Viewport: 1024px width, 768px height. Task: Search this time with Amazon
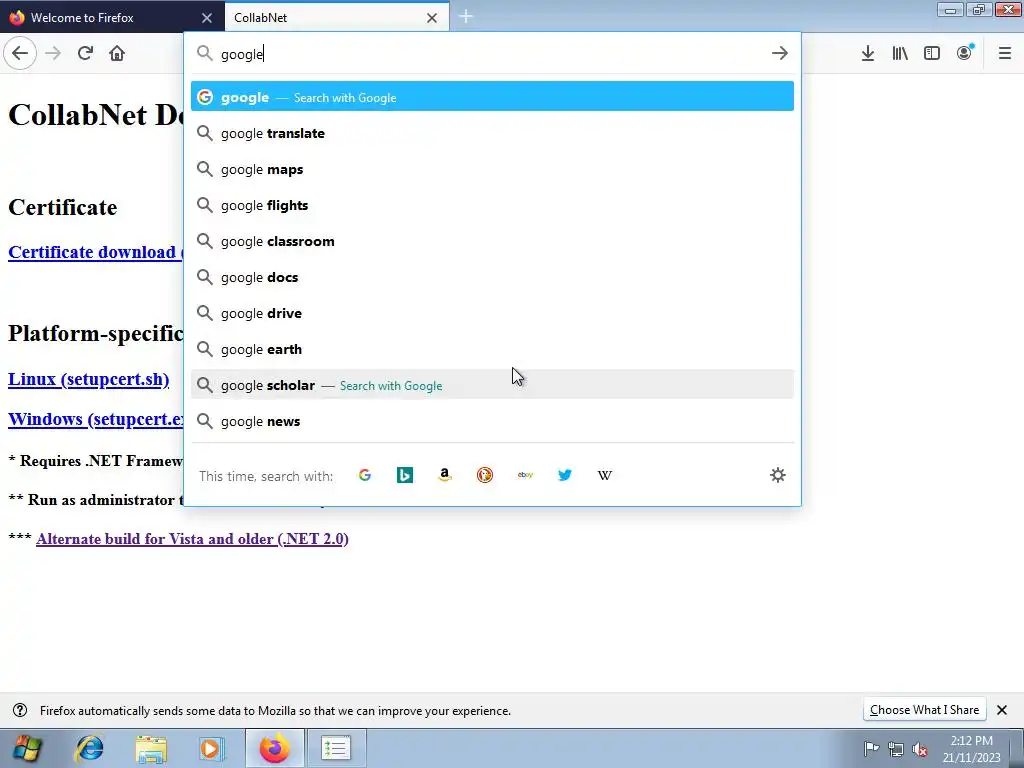tap(445, 475)
